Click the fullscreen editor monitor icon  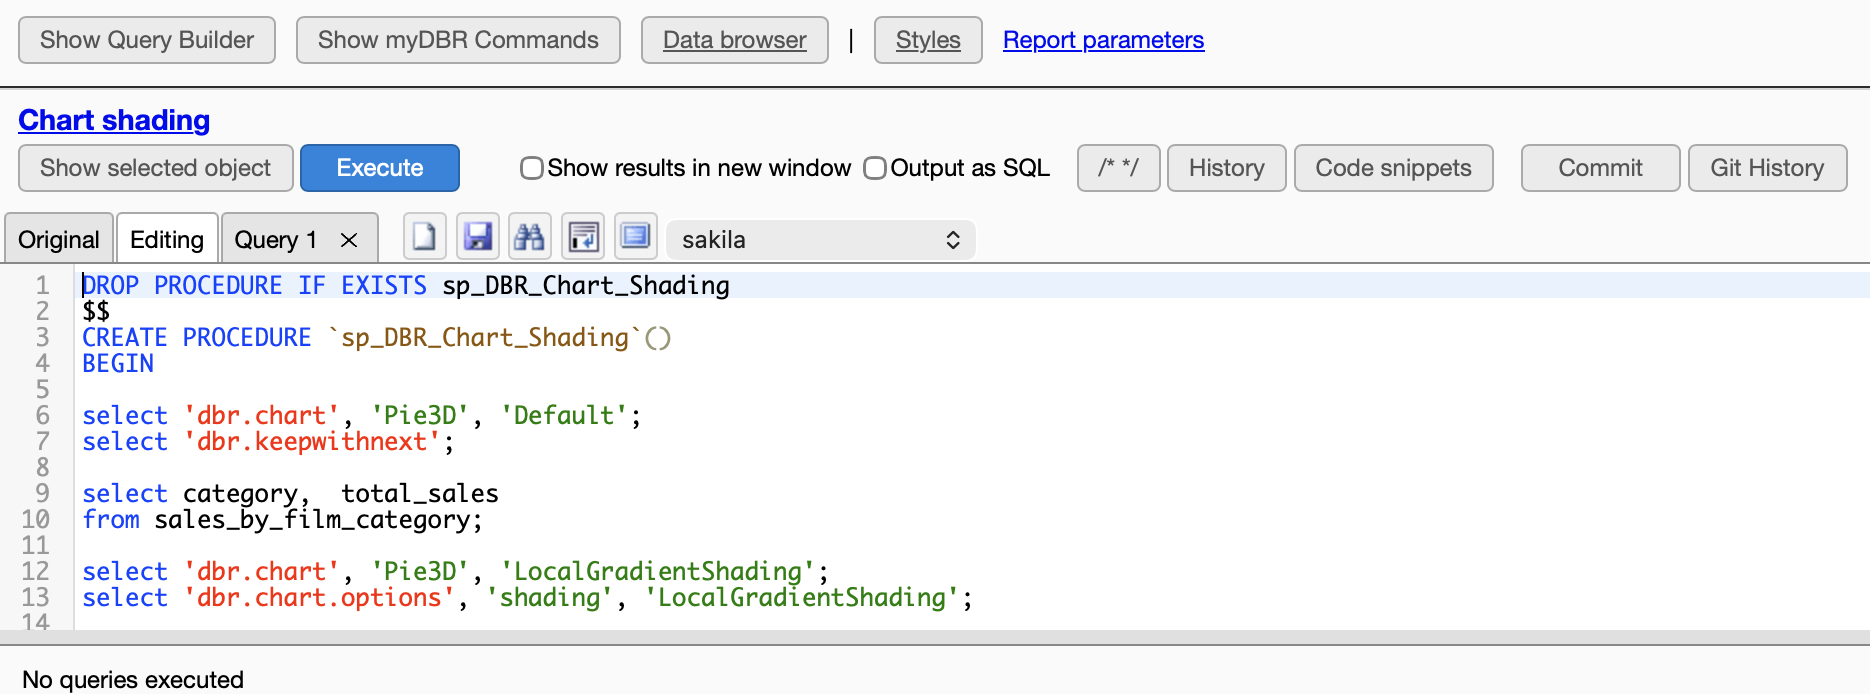tap(635, 238)
